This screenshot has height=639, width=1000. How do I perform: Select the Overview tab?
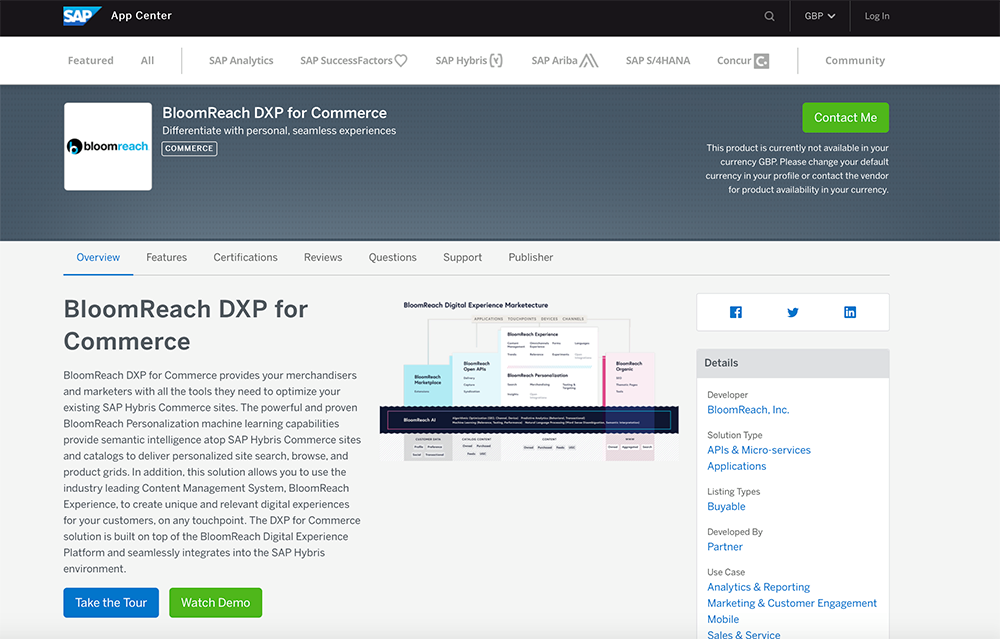98,258
